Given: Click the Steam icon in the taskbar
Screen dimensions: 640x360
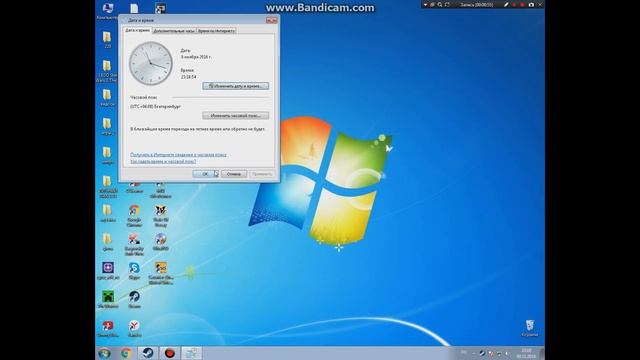Looking at the screenshot, I should tap(148, 353).
